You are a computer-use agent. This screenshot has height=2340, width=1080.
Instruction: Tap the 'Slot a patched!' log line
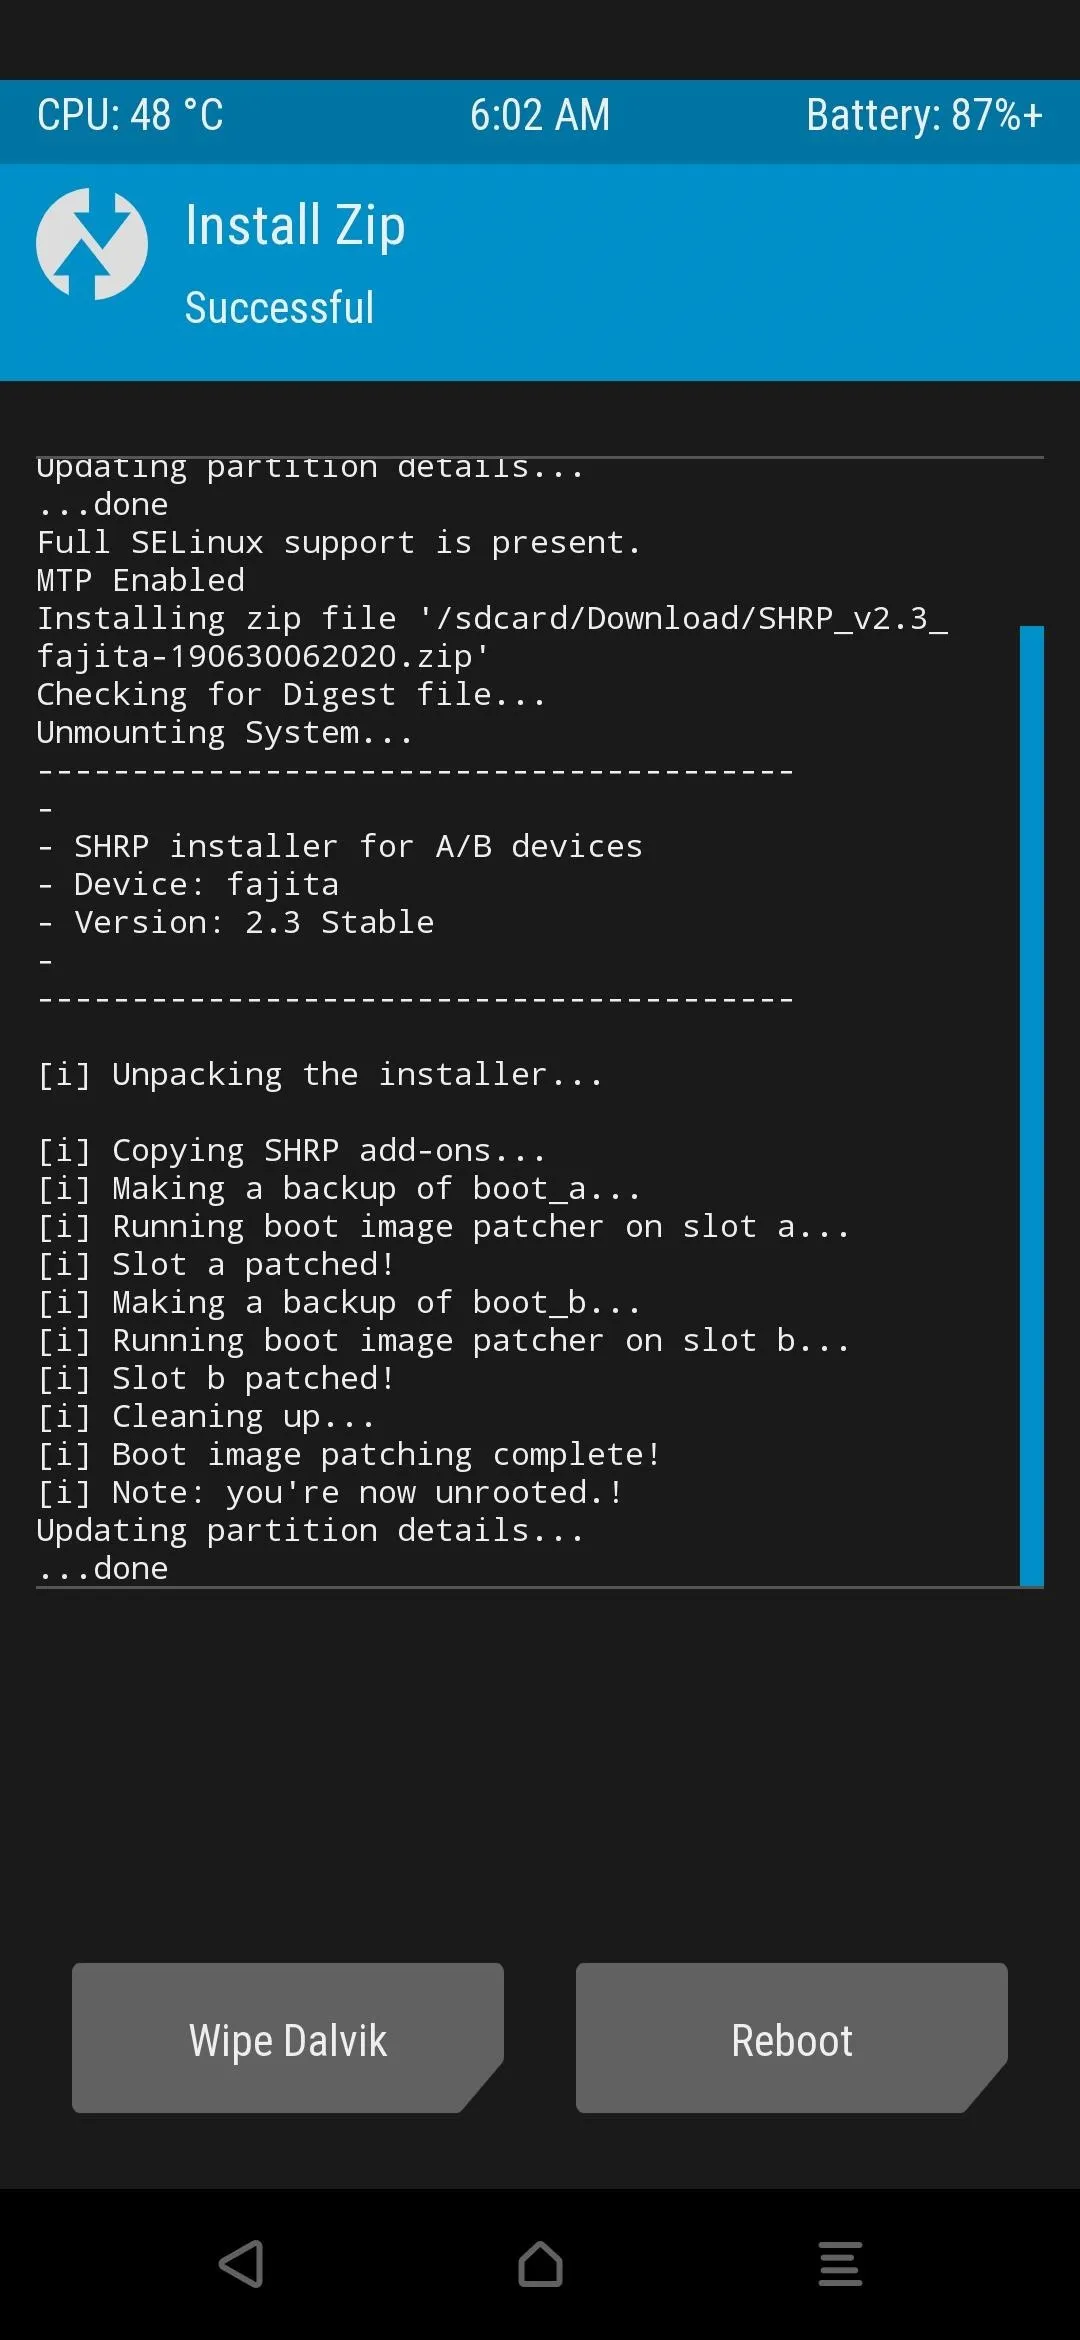tap(216, 1265)
